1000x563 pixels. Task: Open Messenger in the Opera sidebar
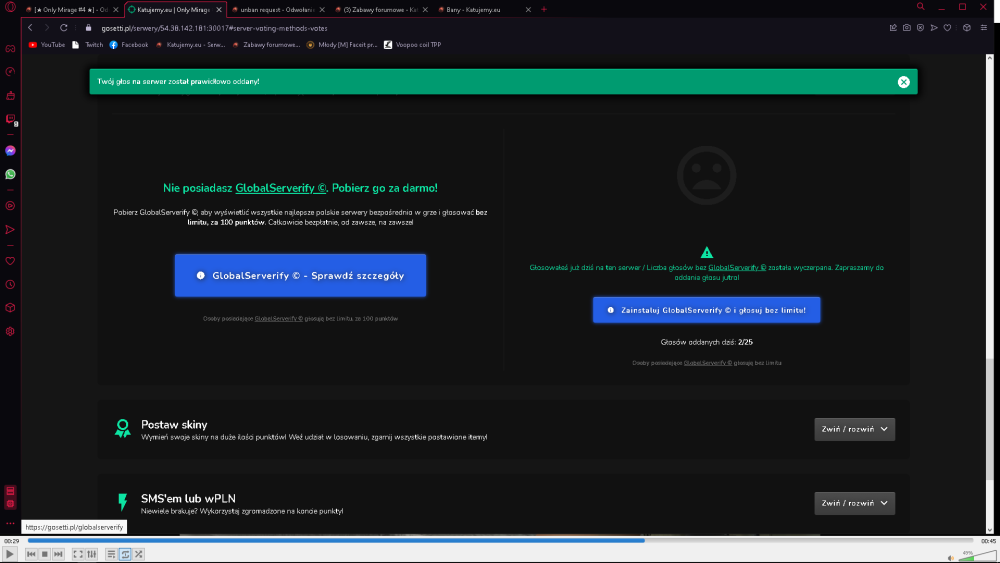[10, 150]
